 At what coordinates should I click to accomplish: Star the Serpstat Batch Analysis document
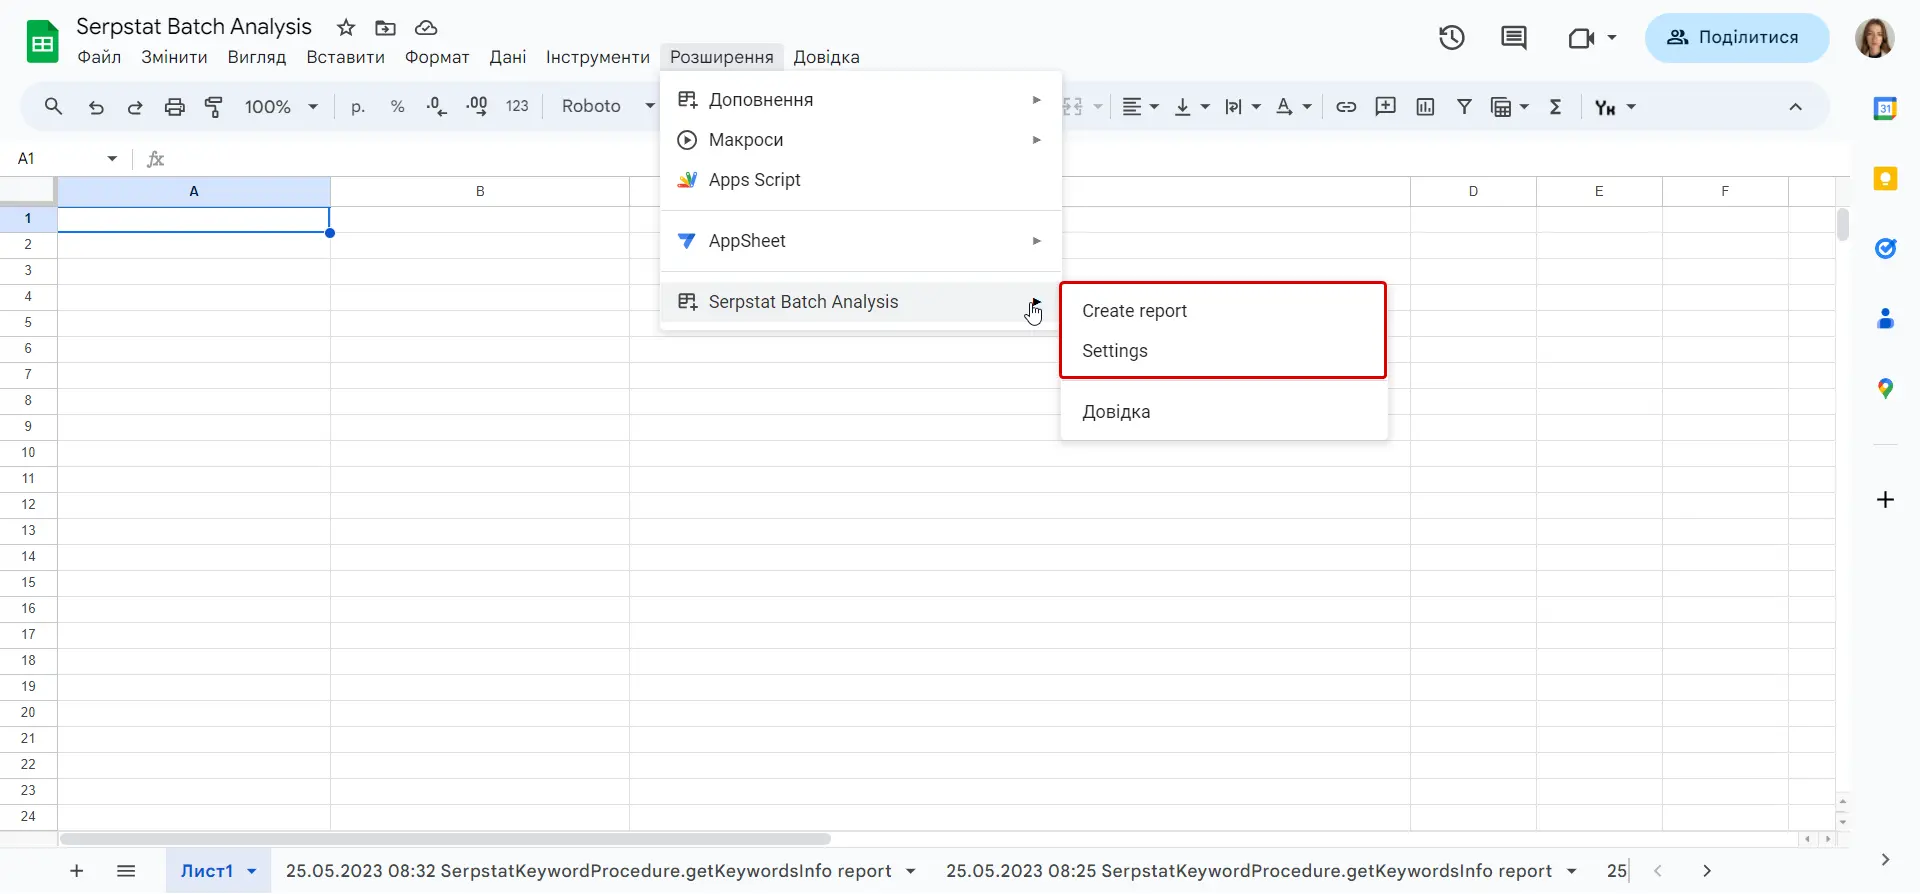(x=346, y=28)
